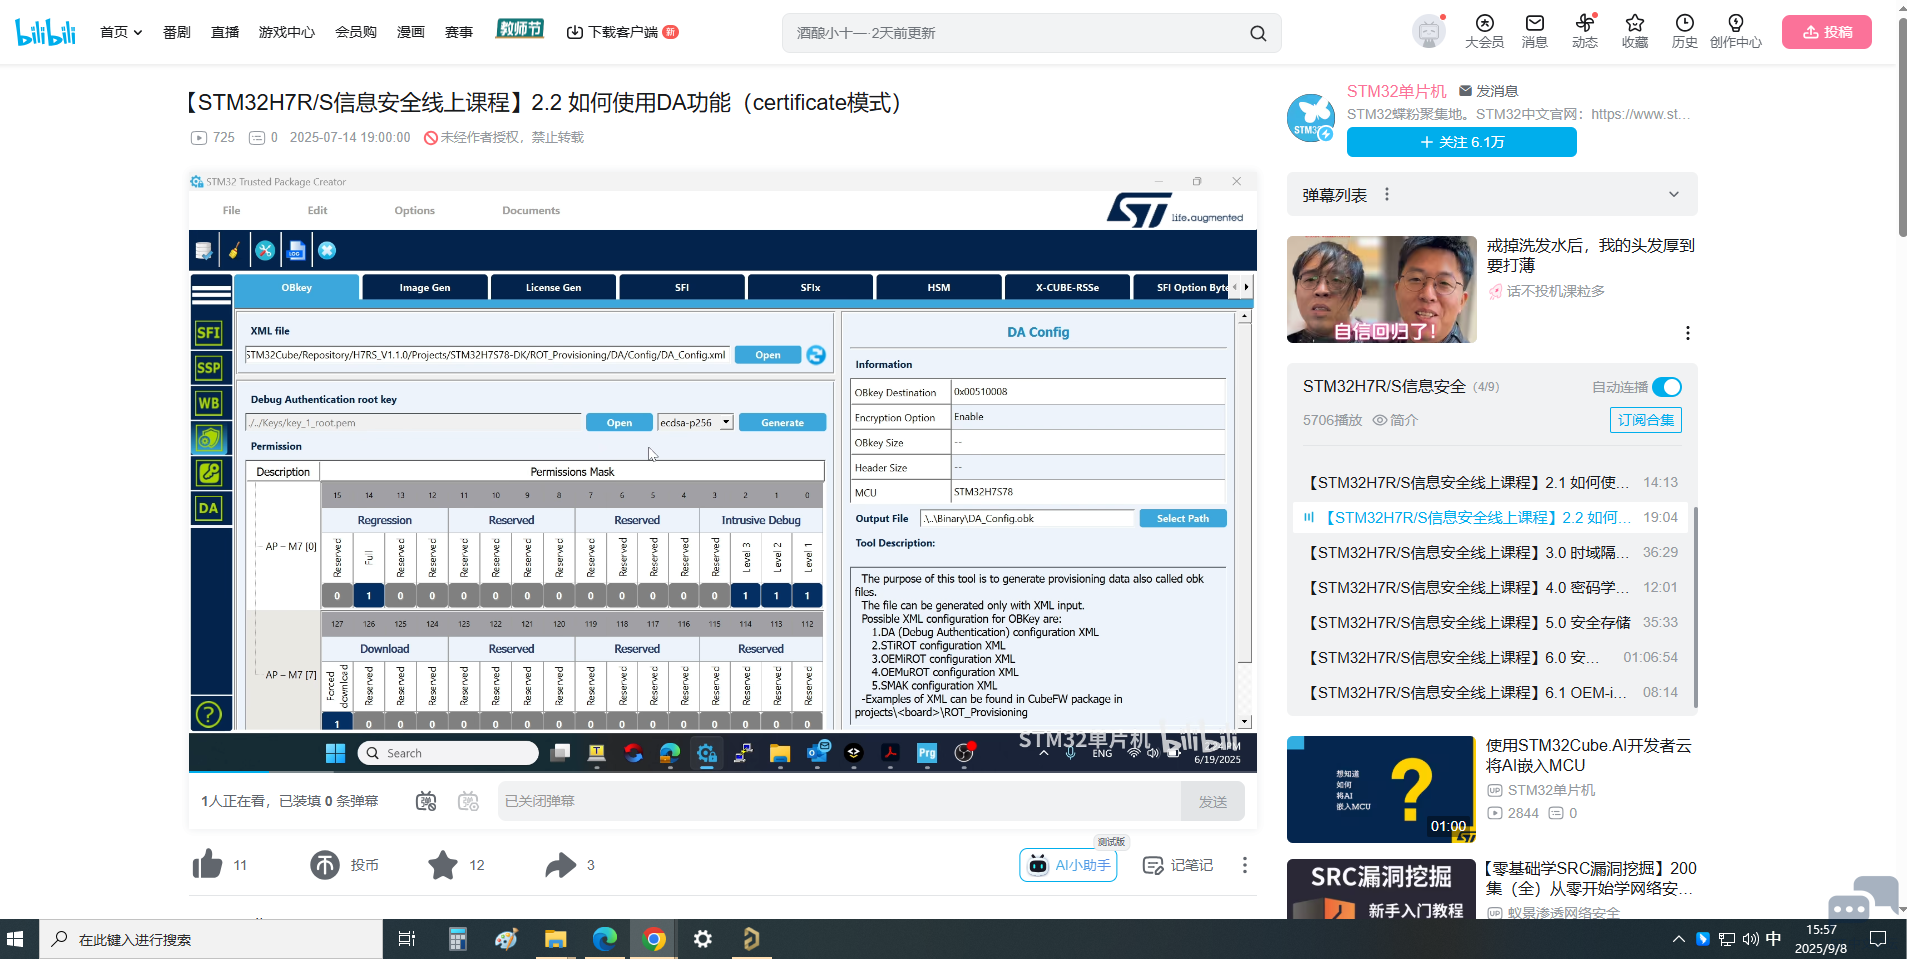Open the 大会员 membership icon
1907x959 pixels.
(x=1484, y=31)
